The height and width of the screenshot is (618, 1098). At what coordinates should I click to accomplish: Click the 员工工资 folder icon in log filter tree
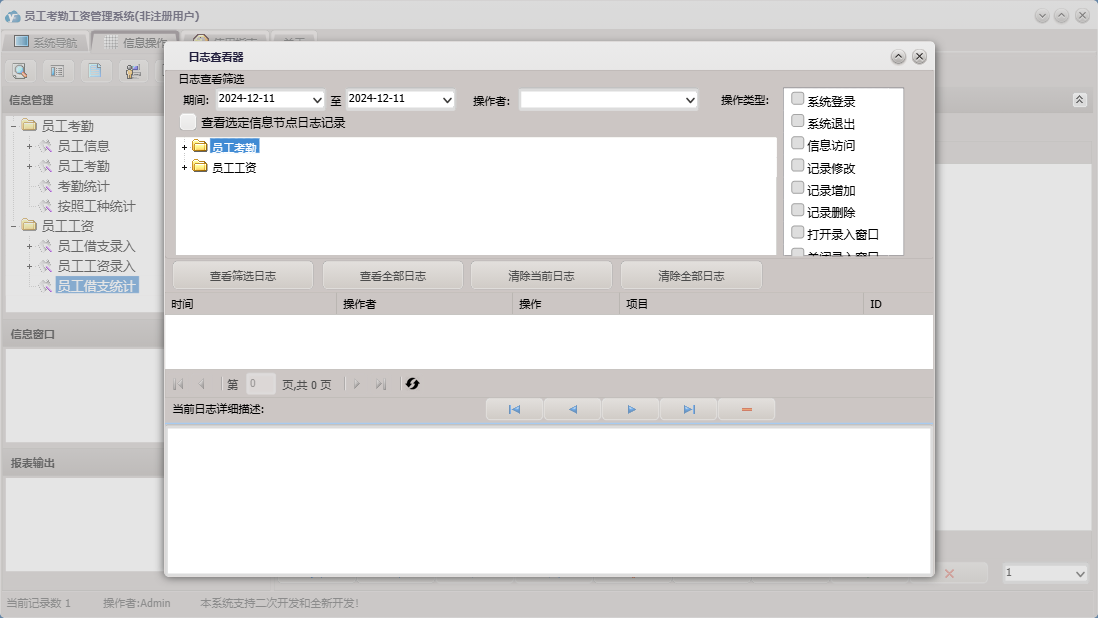click(200, 167)
